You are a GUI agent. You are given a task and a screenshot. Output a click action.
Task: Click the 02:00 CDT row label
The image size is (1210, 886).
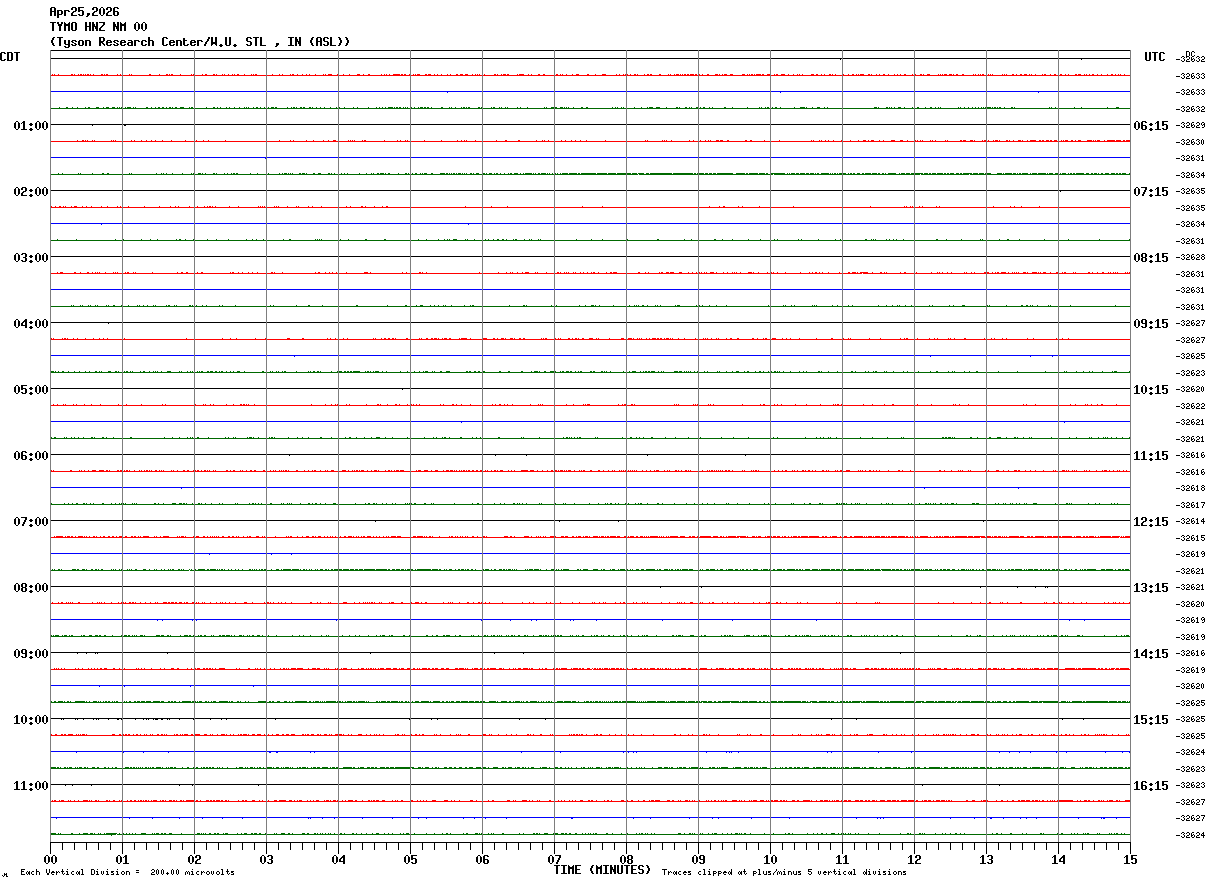click(30, 191)
